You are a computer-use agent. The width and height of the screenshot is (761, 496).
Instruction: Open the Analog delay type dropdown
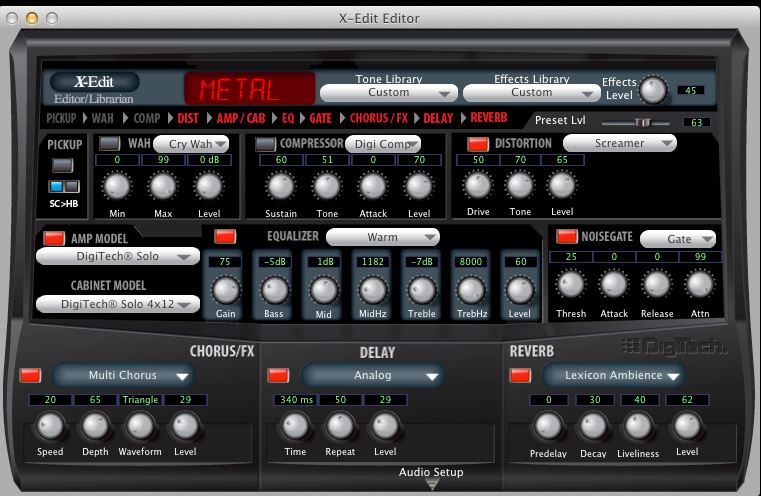[x=372, y=375]
